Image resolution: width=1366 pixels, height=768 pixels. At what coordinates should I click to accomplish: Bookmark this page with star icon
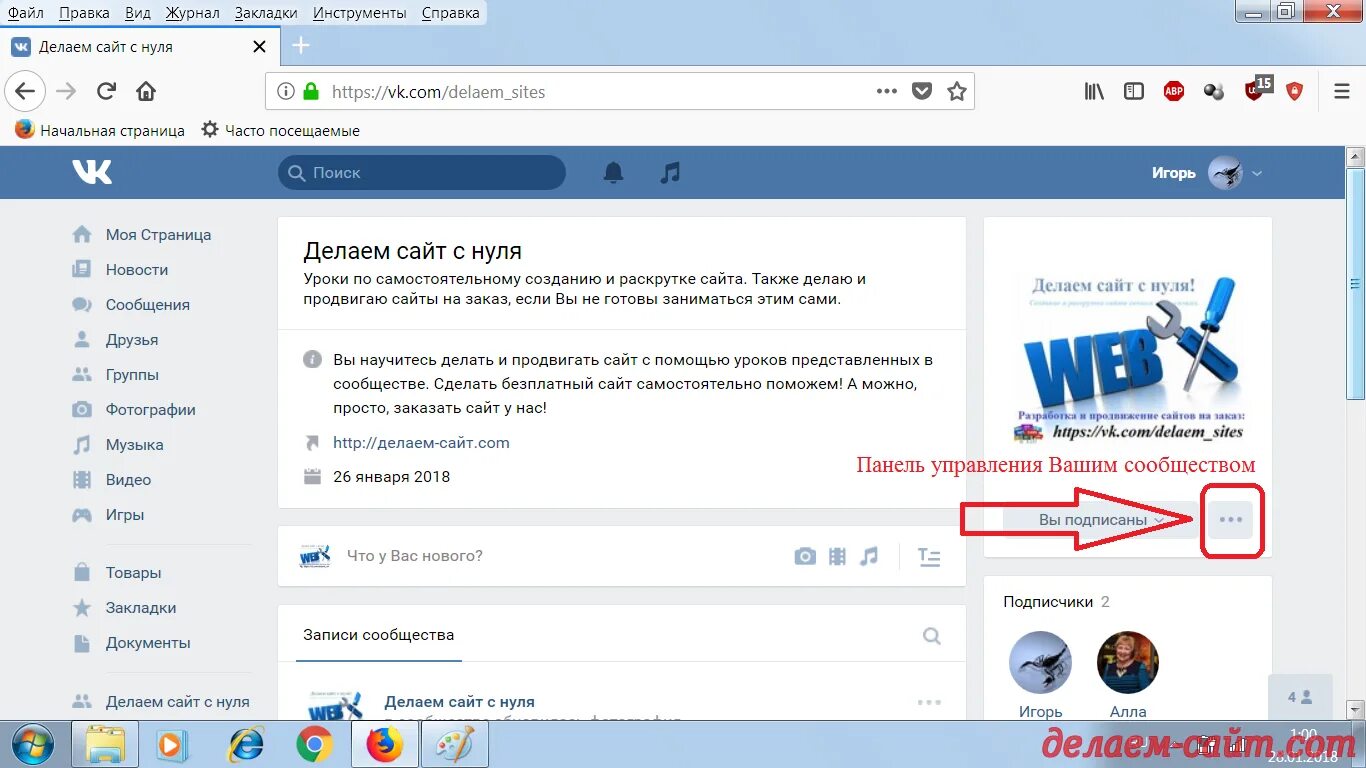click(x=957, y=91)
